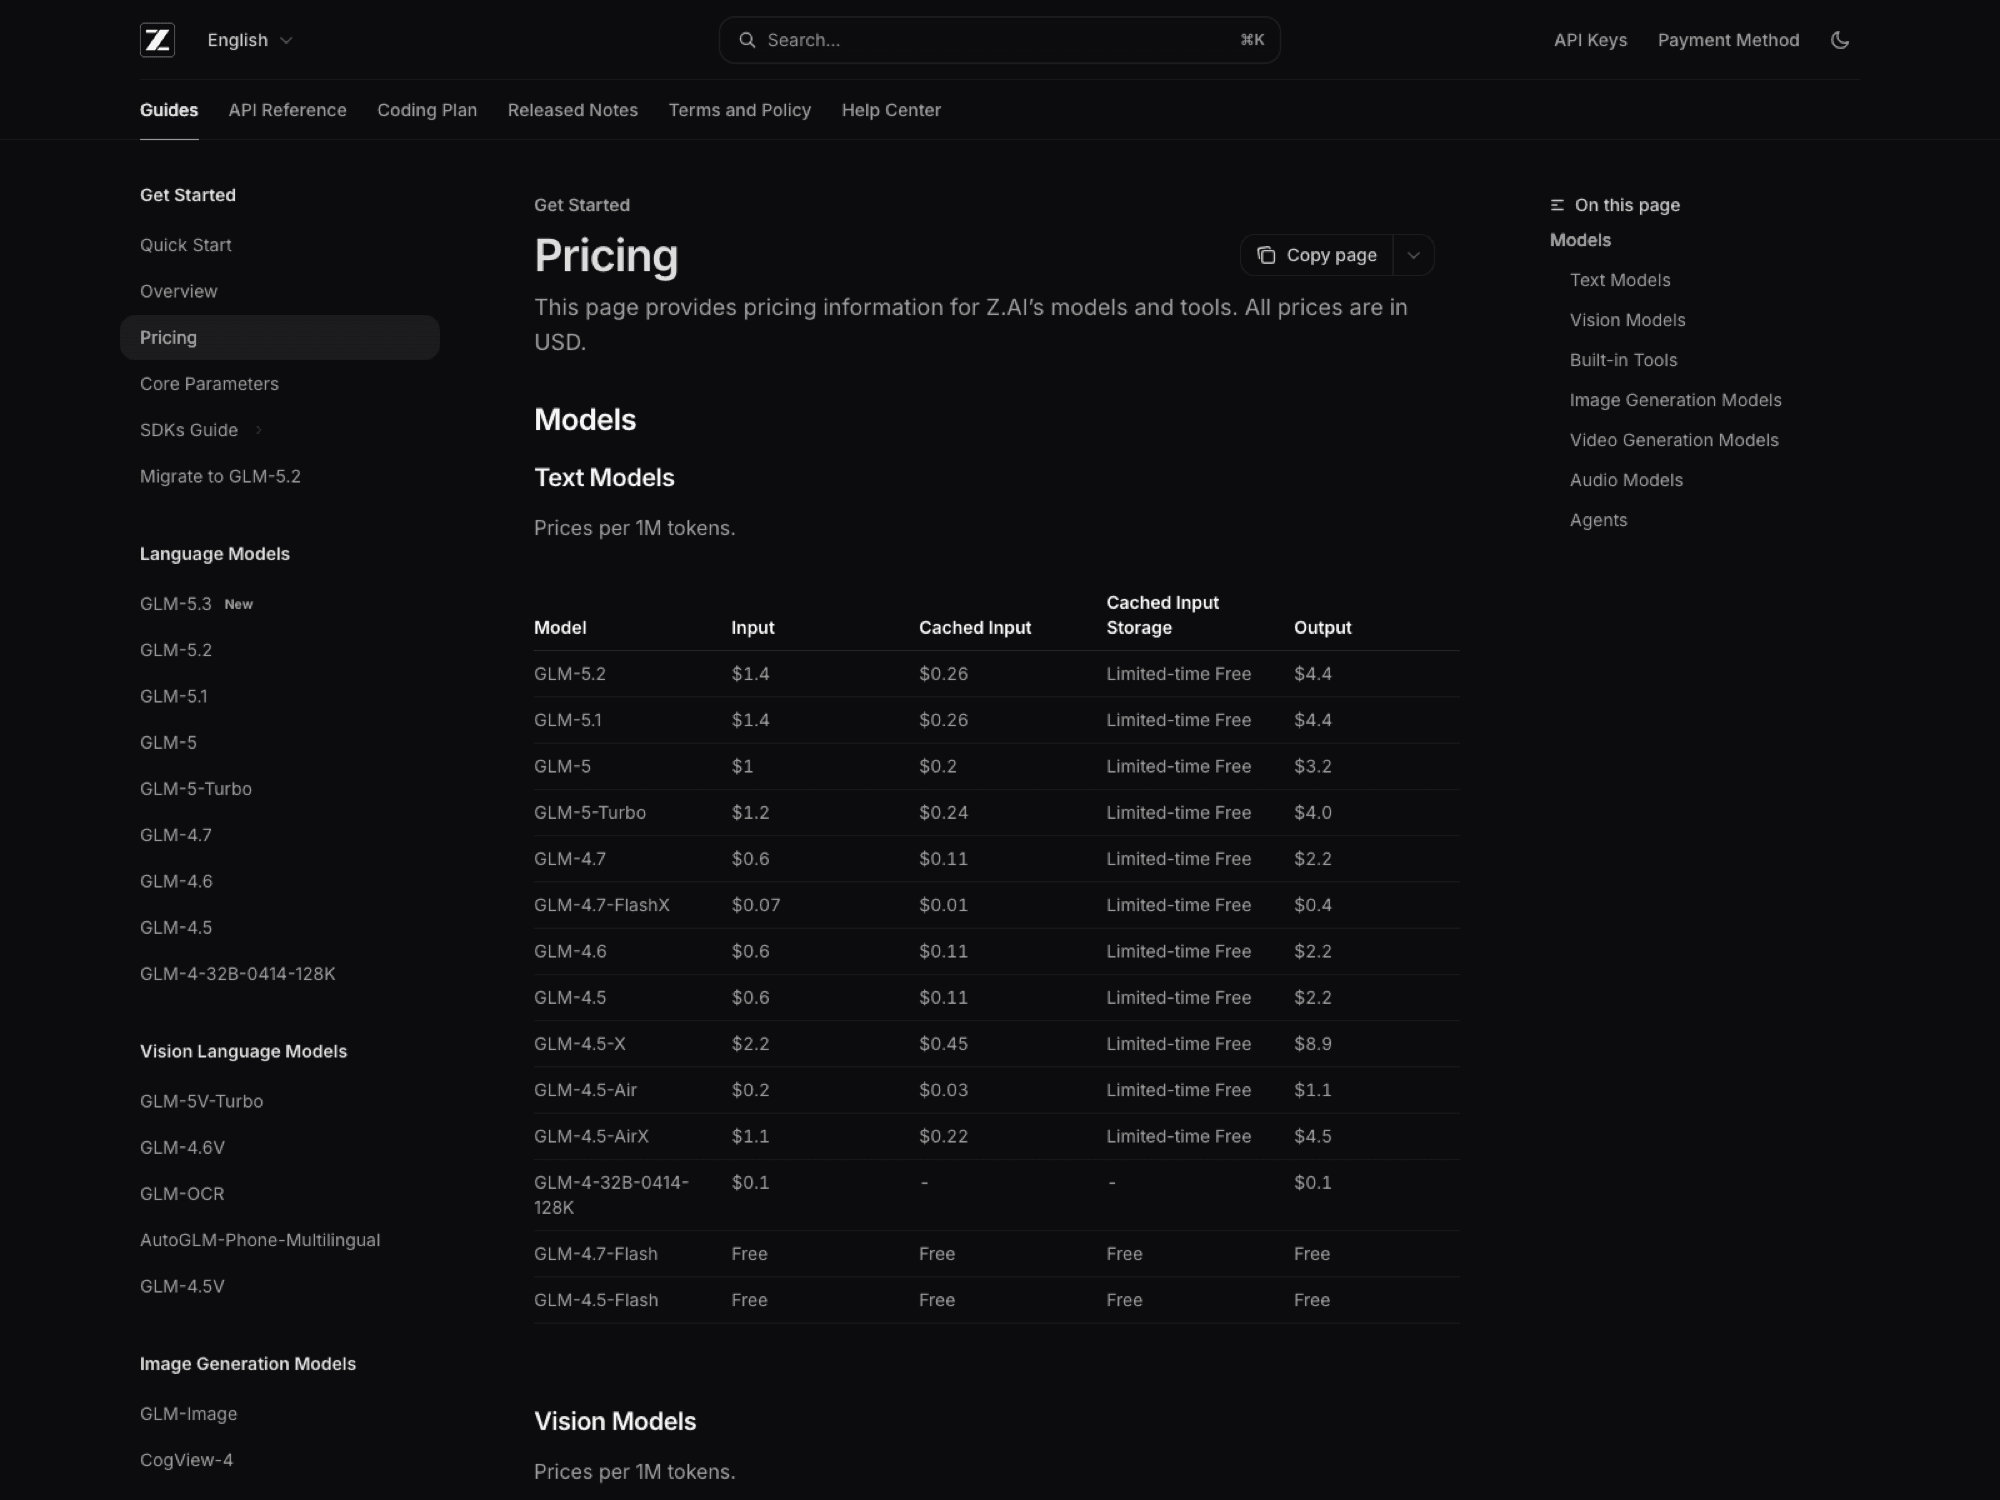Go to API Keys
The image size is (2000, 1500).
pyautogui.click(x=1590, y=40)
